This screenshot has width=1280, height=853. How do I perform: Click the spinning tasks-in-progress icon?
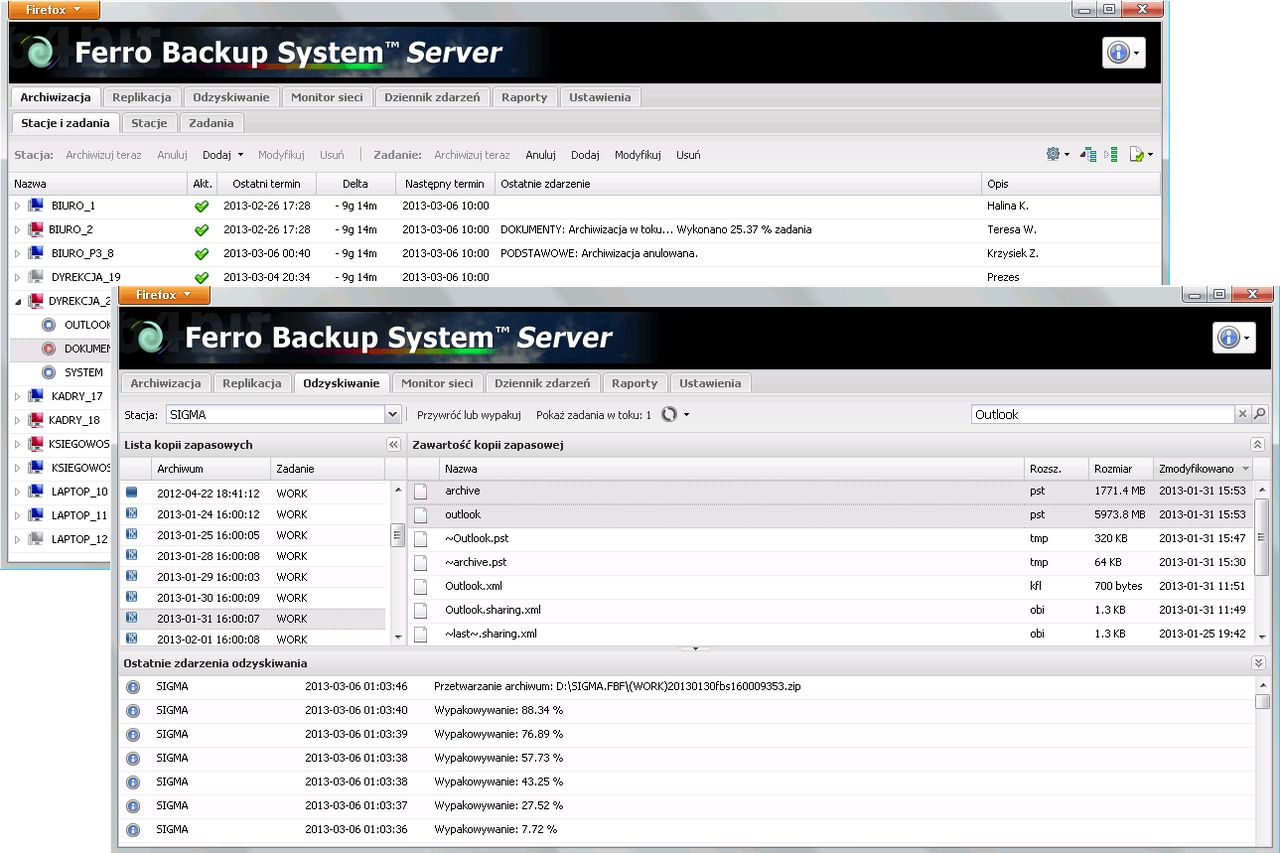tap(670, 415)
